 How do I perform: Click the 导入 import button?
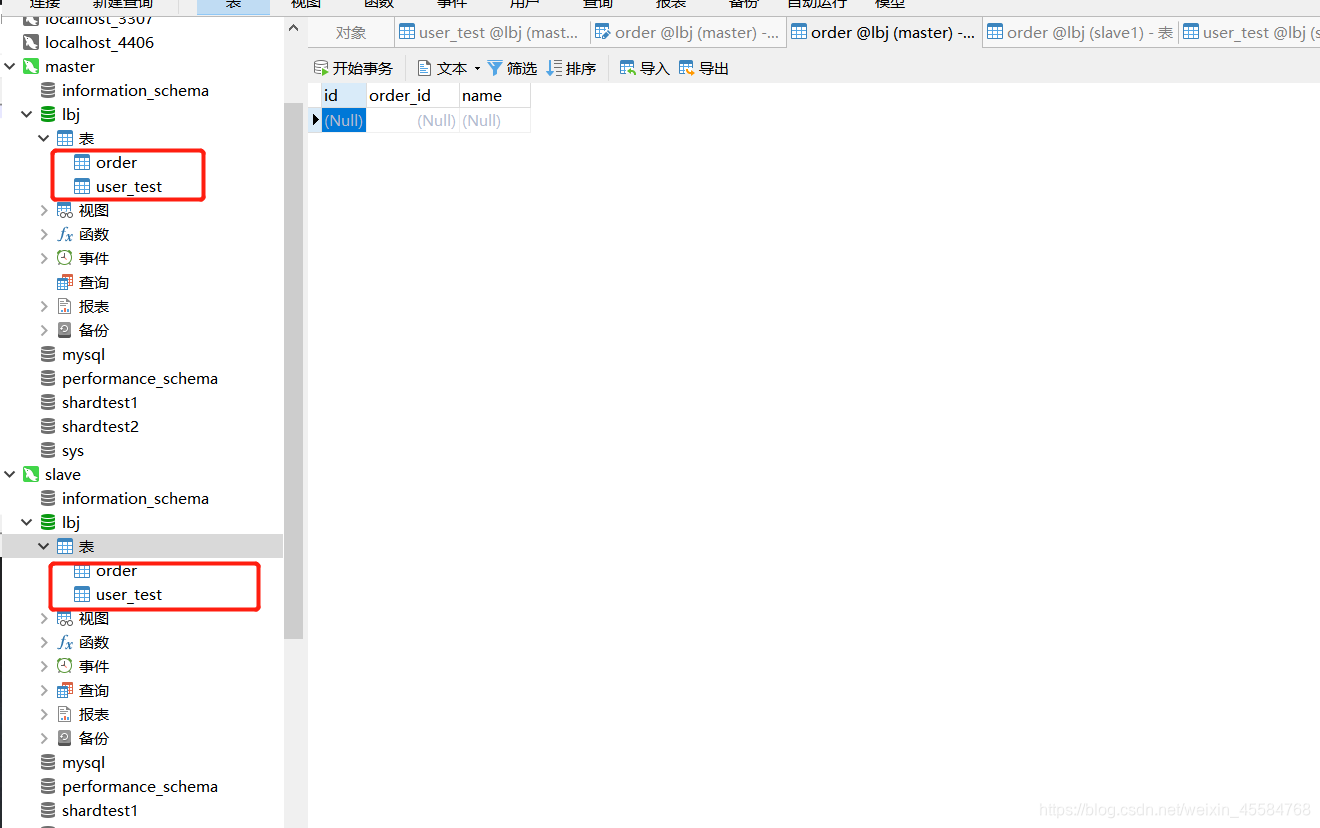[644, 68]
